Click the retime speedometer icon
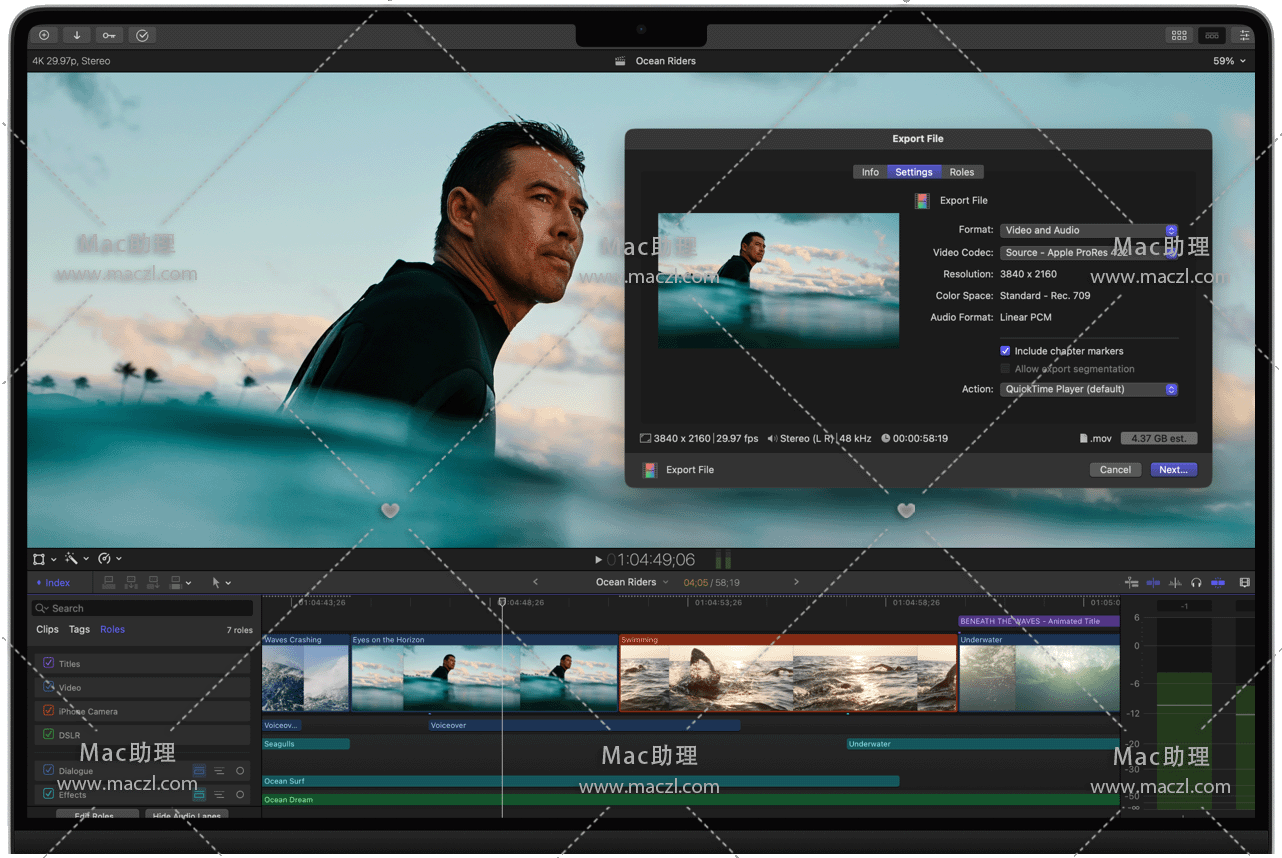 point(105,559)
